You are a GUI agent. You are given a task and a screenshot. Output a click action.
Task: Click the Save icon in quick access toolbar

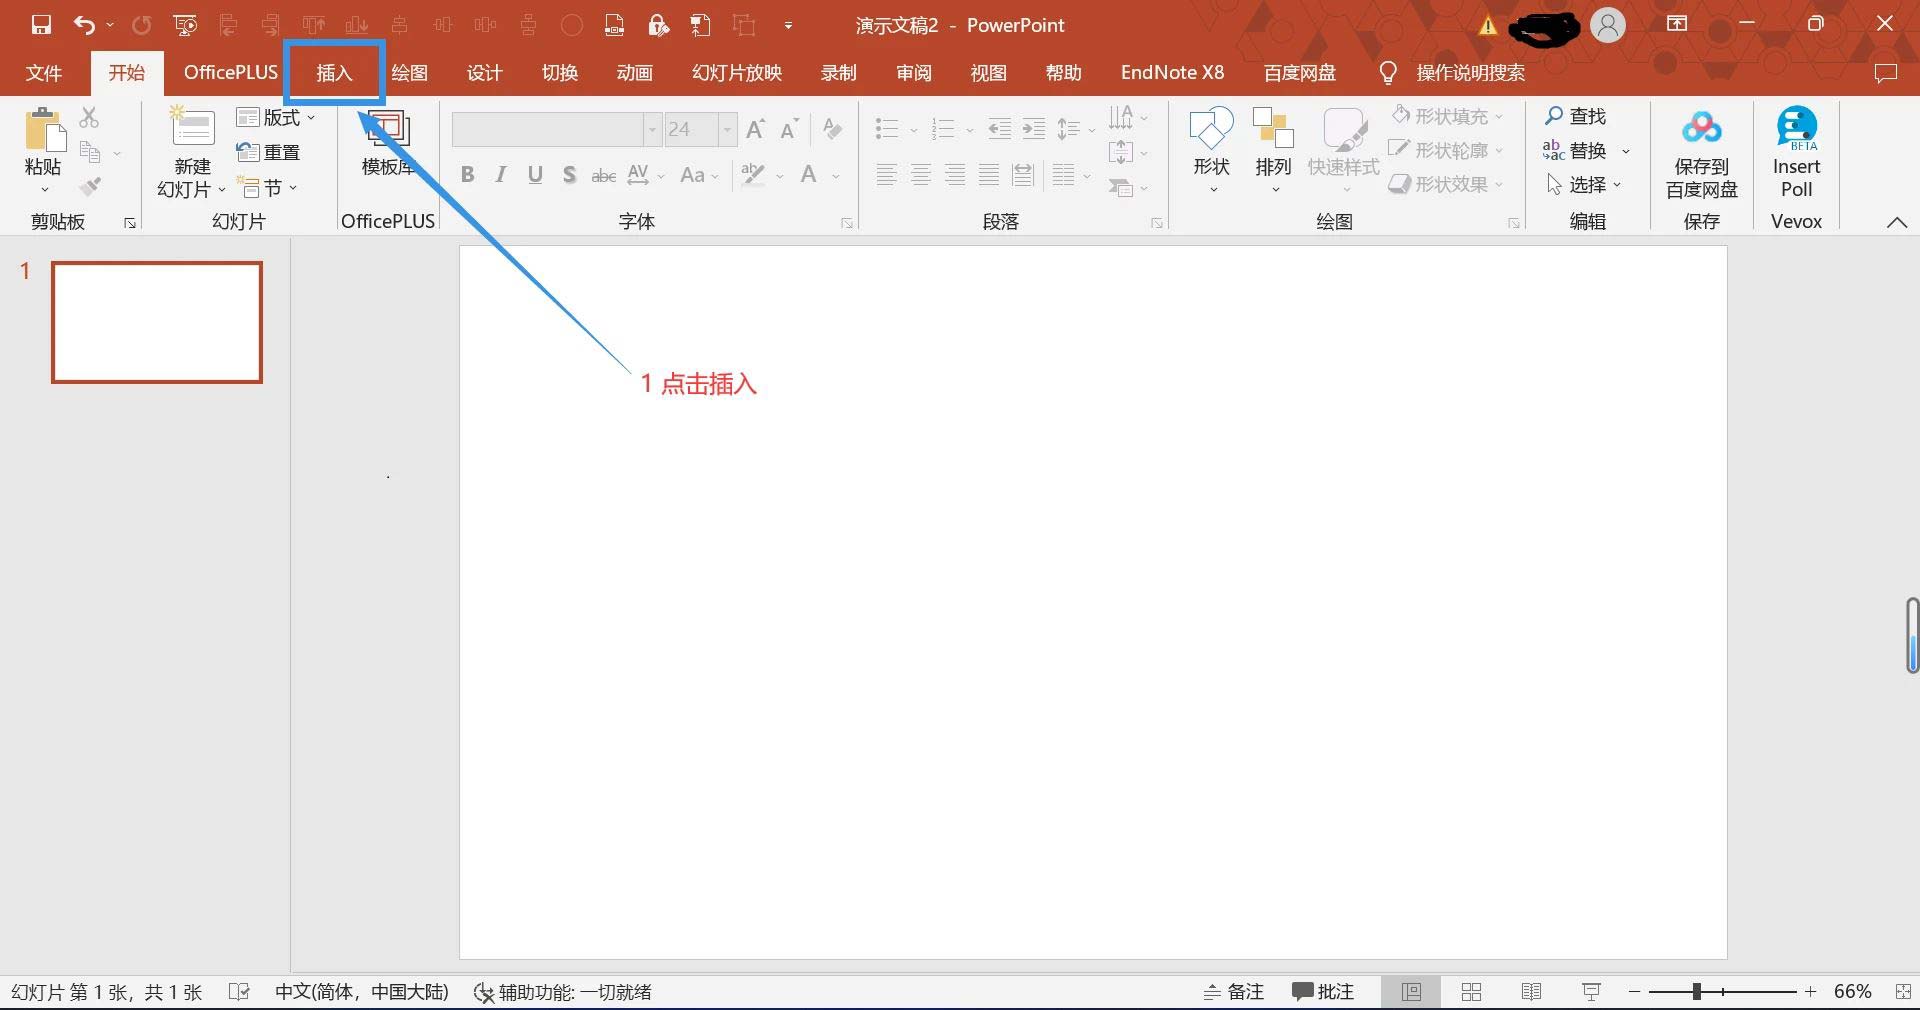point(41,25)
